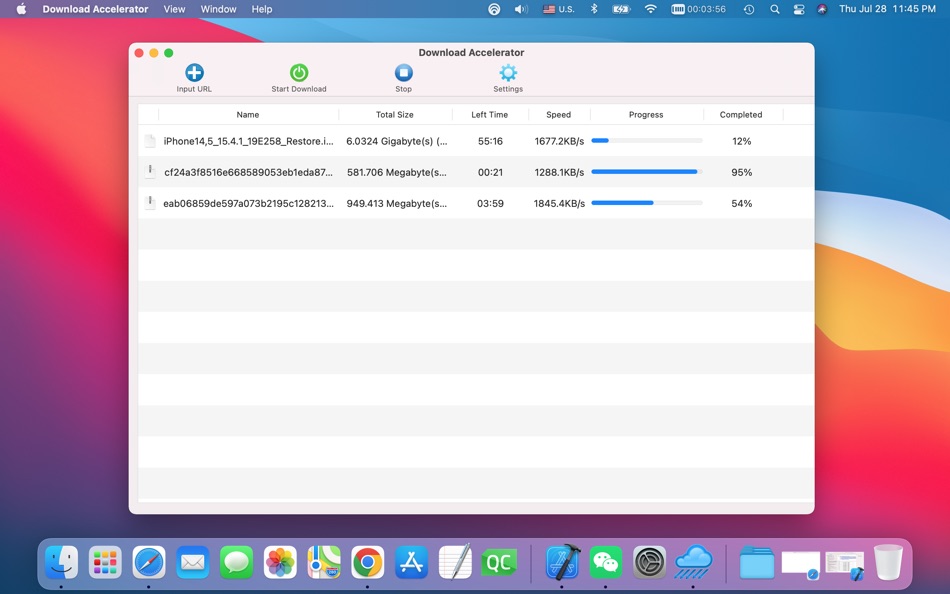Open Xcode from the Dock

[x=562, y=562]
